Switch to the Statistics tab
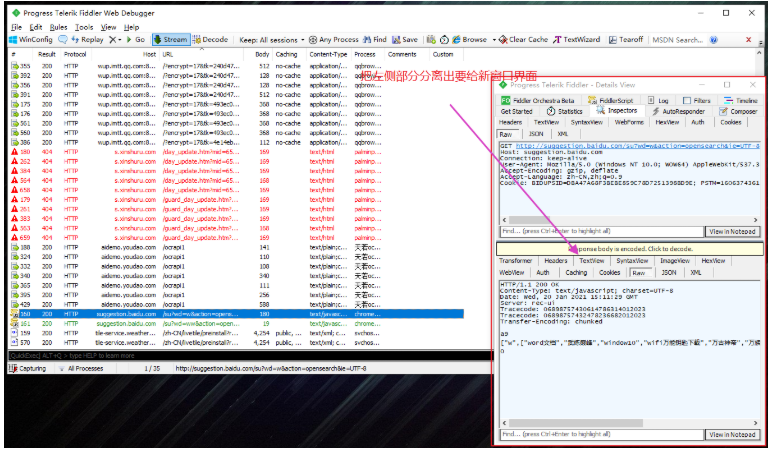Image resolution: width=769 pixels, height=449 pixels. tap(564, 112)
